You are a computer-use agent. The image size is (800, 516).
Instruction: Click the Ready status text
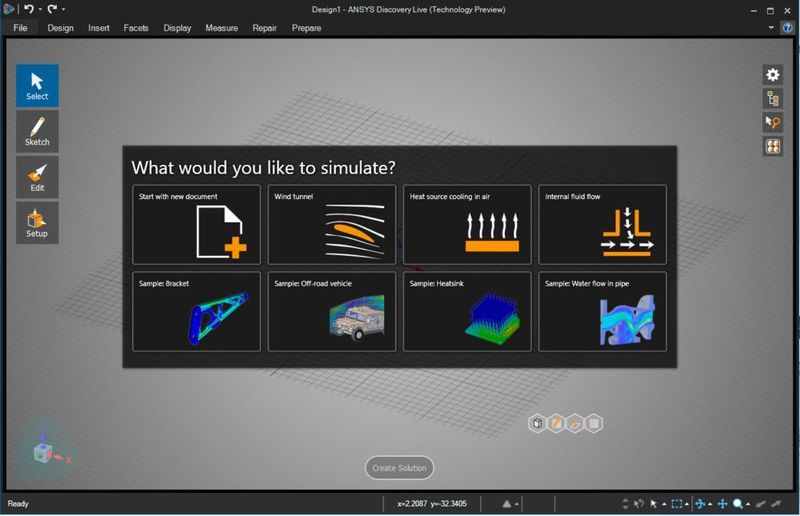click(x=18, y=504)
